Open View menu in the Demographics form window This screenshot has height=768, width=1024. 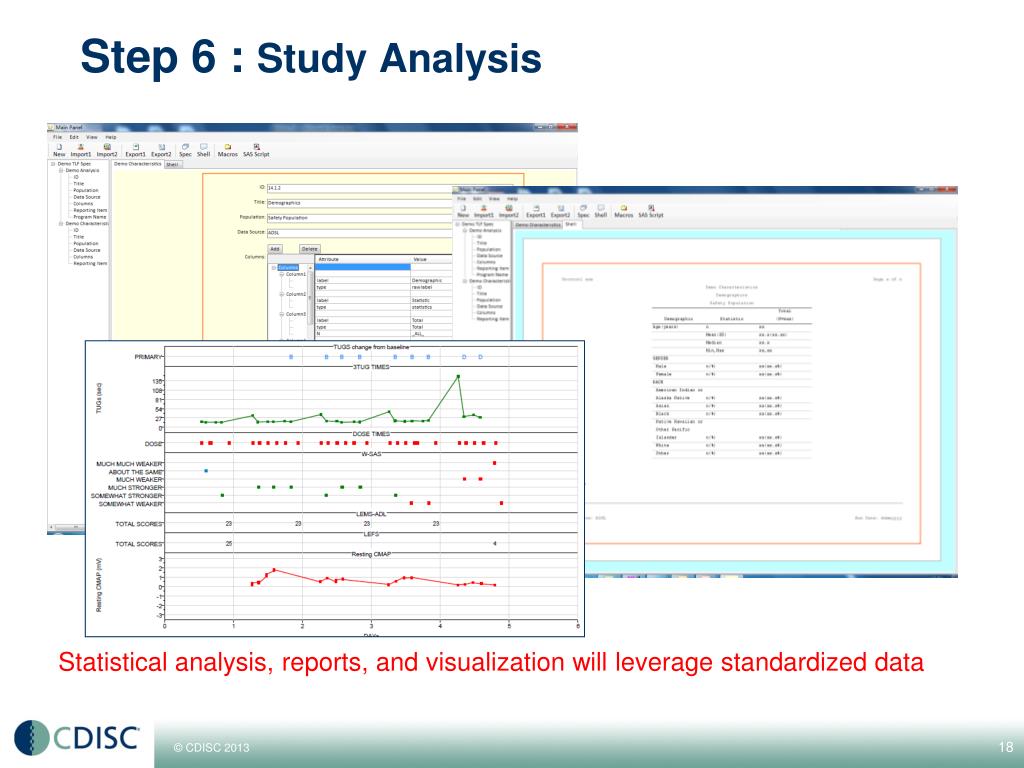pyautogui.click(x=92, y=137)
